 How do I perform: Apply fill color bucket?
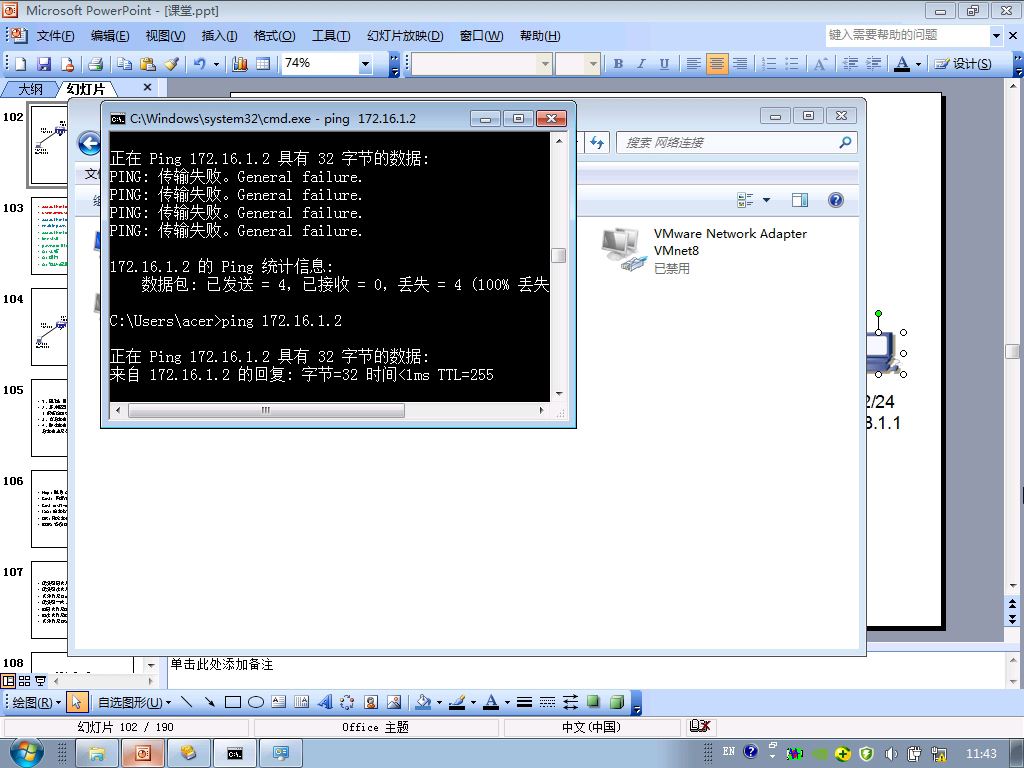pyautogui.click(x=423, y=703)
